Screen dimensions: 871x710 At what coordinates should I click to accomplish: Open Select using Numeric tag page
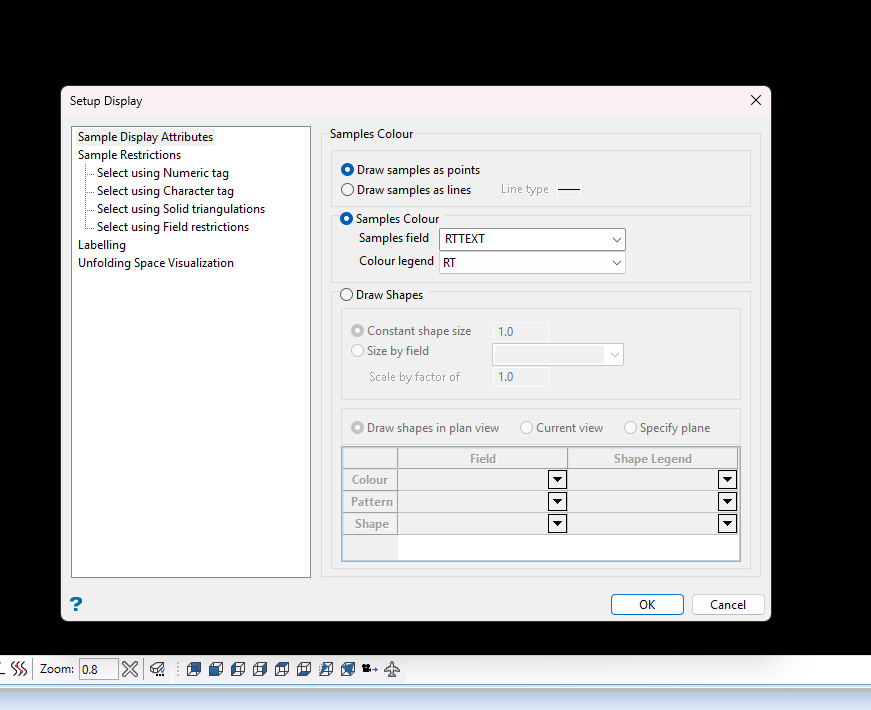163,173
